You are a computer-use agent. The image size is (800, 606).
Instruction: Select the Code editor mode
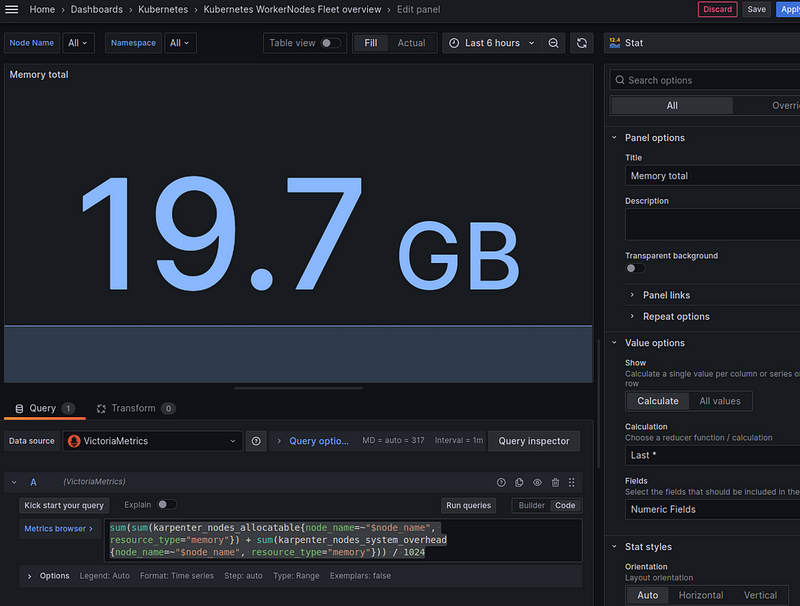(x=565, y=506)
